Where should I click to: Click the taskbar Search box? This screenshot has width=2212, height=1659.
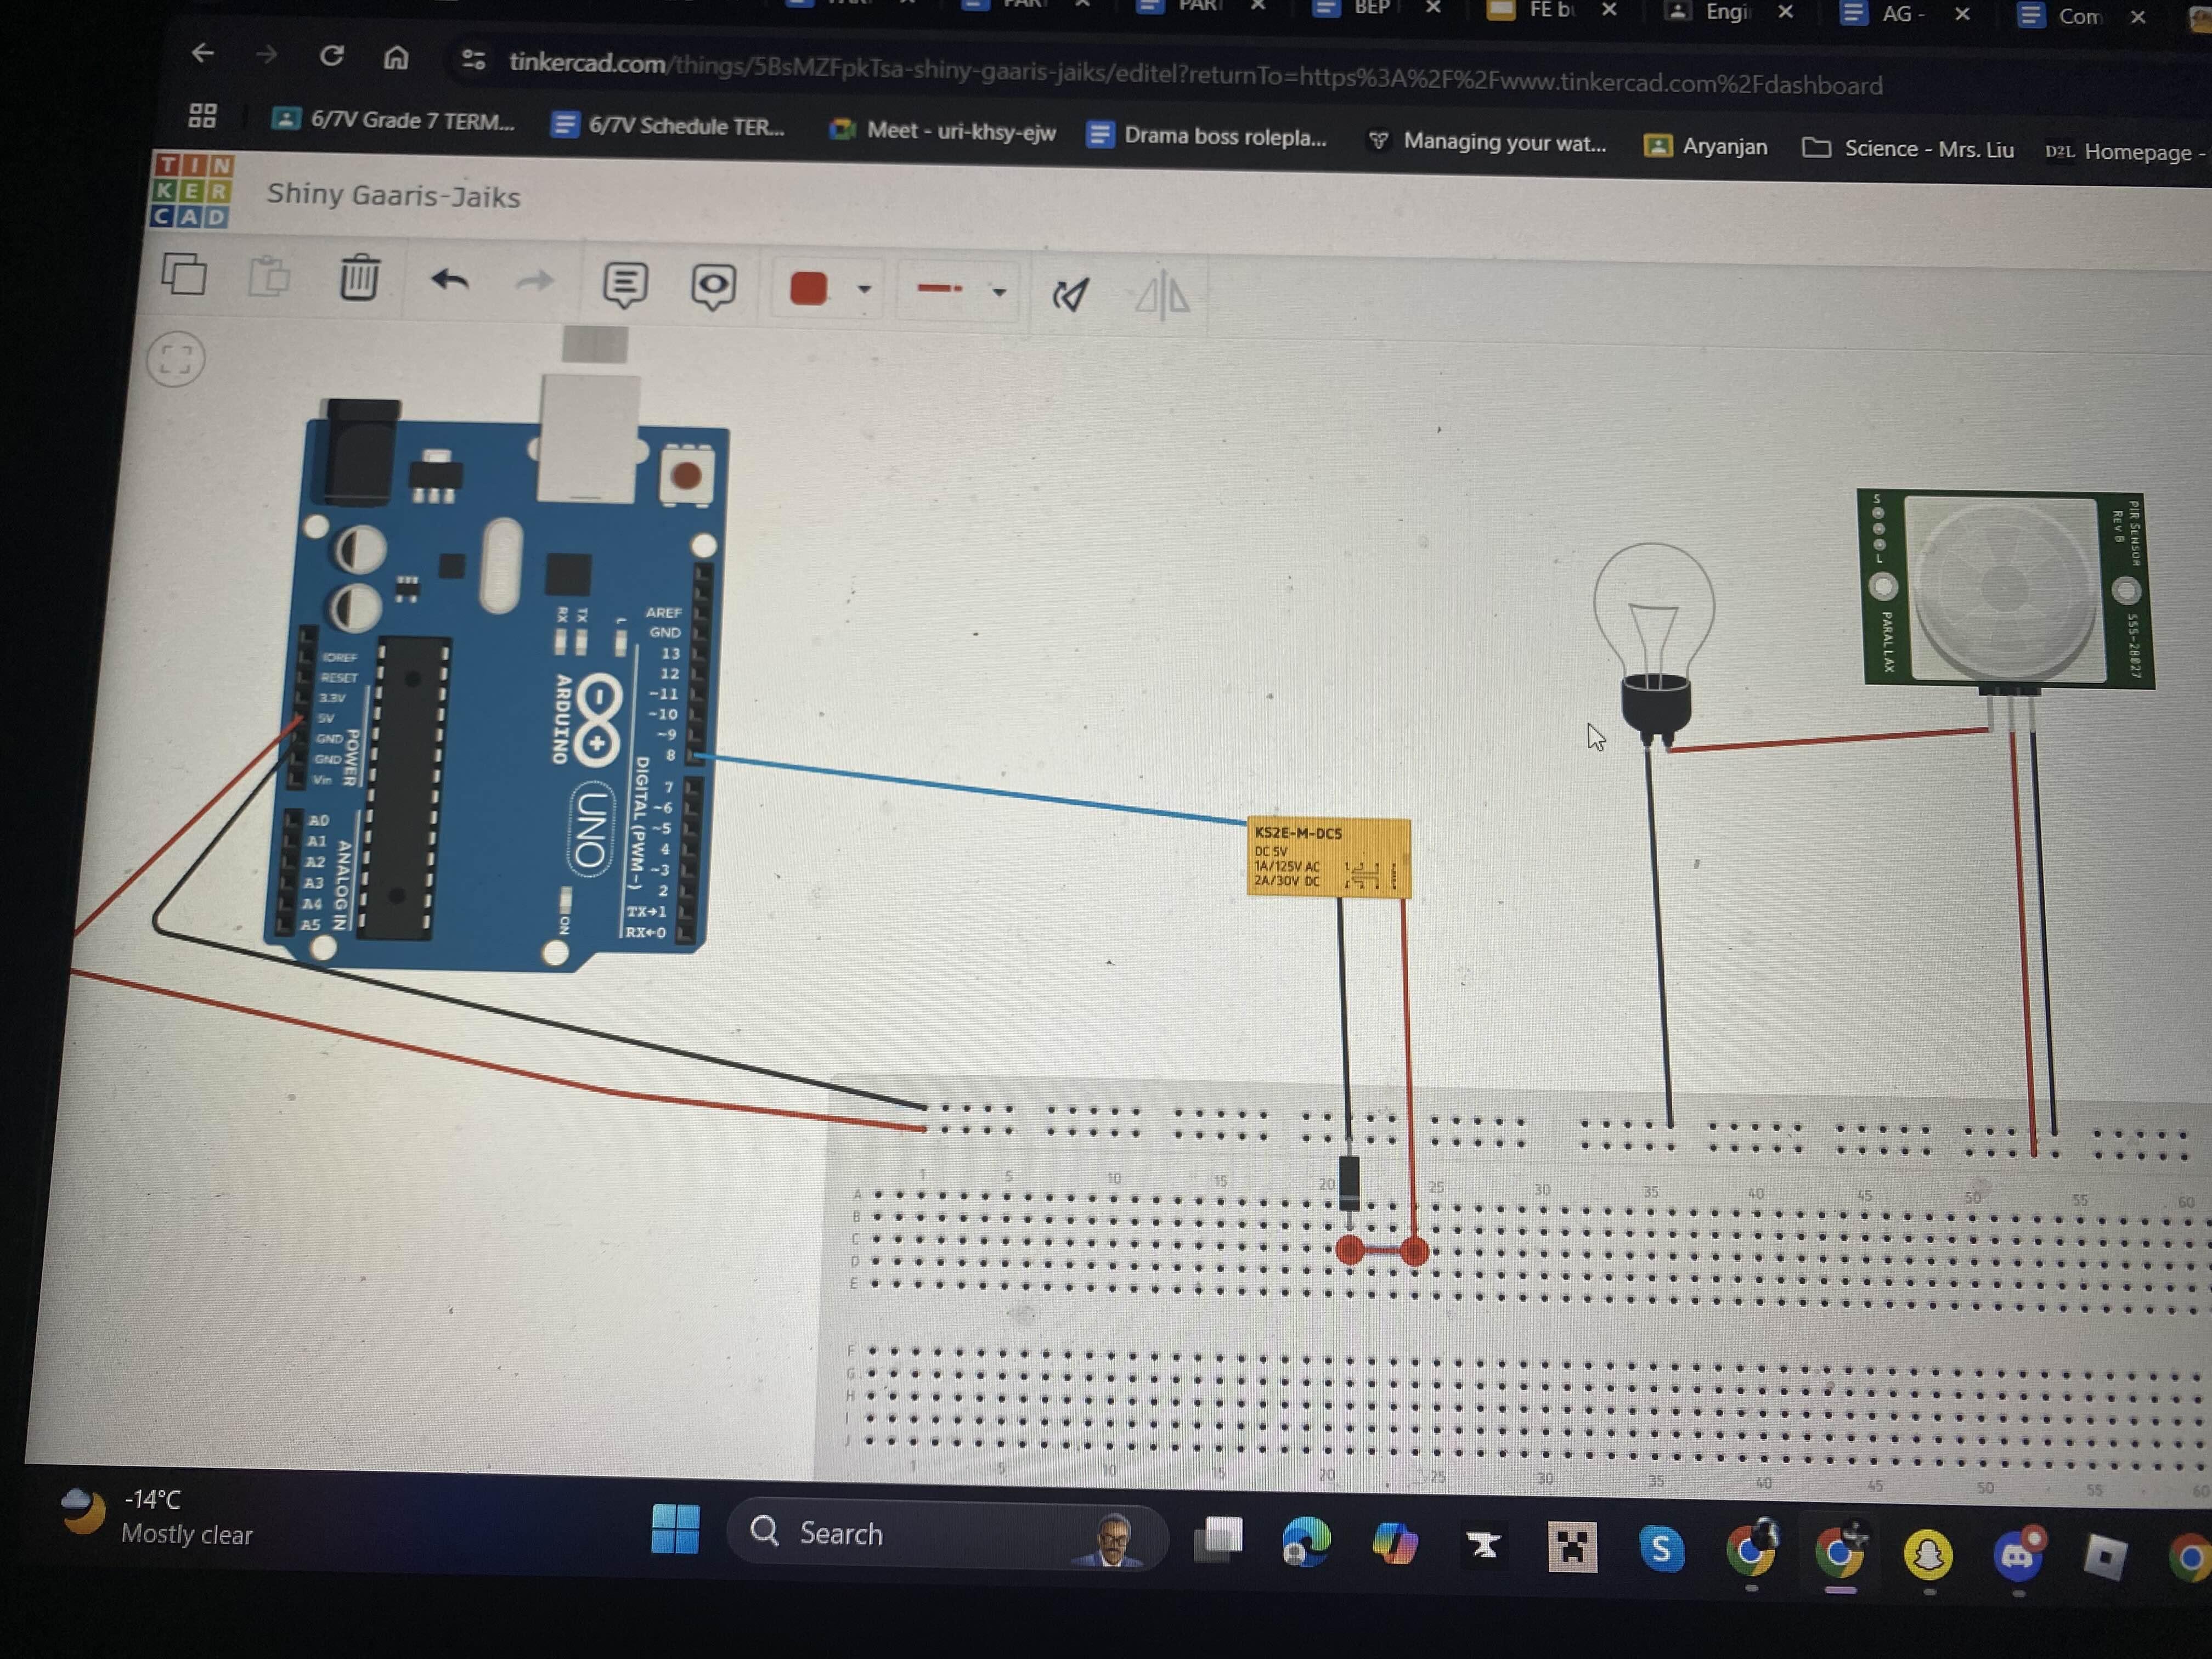click(x=946, y=1534)
